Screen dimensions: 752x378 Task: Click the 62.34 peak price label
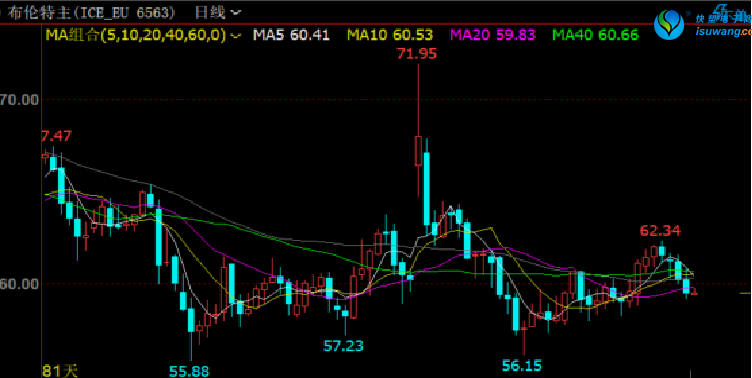(x=660, y=231)
